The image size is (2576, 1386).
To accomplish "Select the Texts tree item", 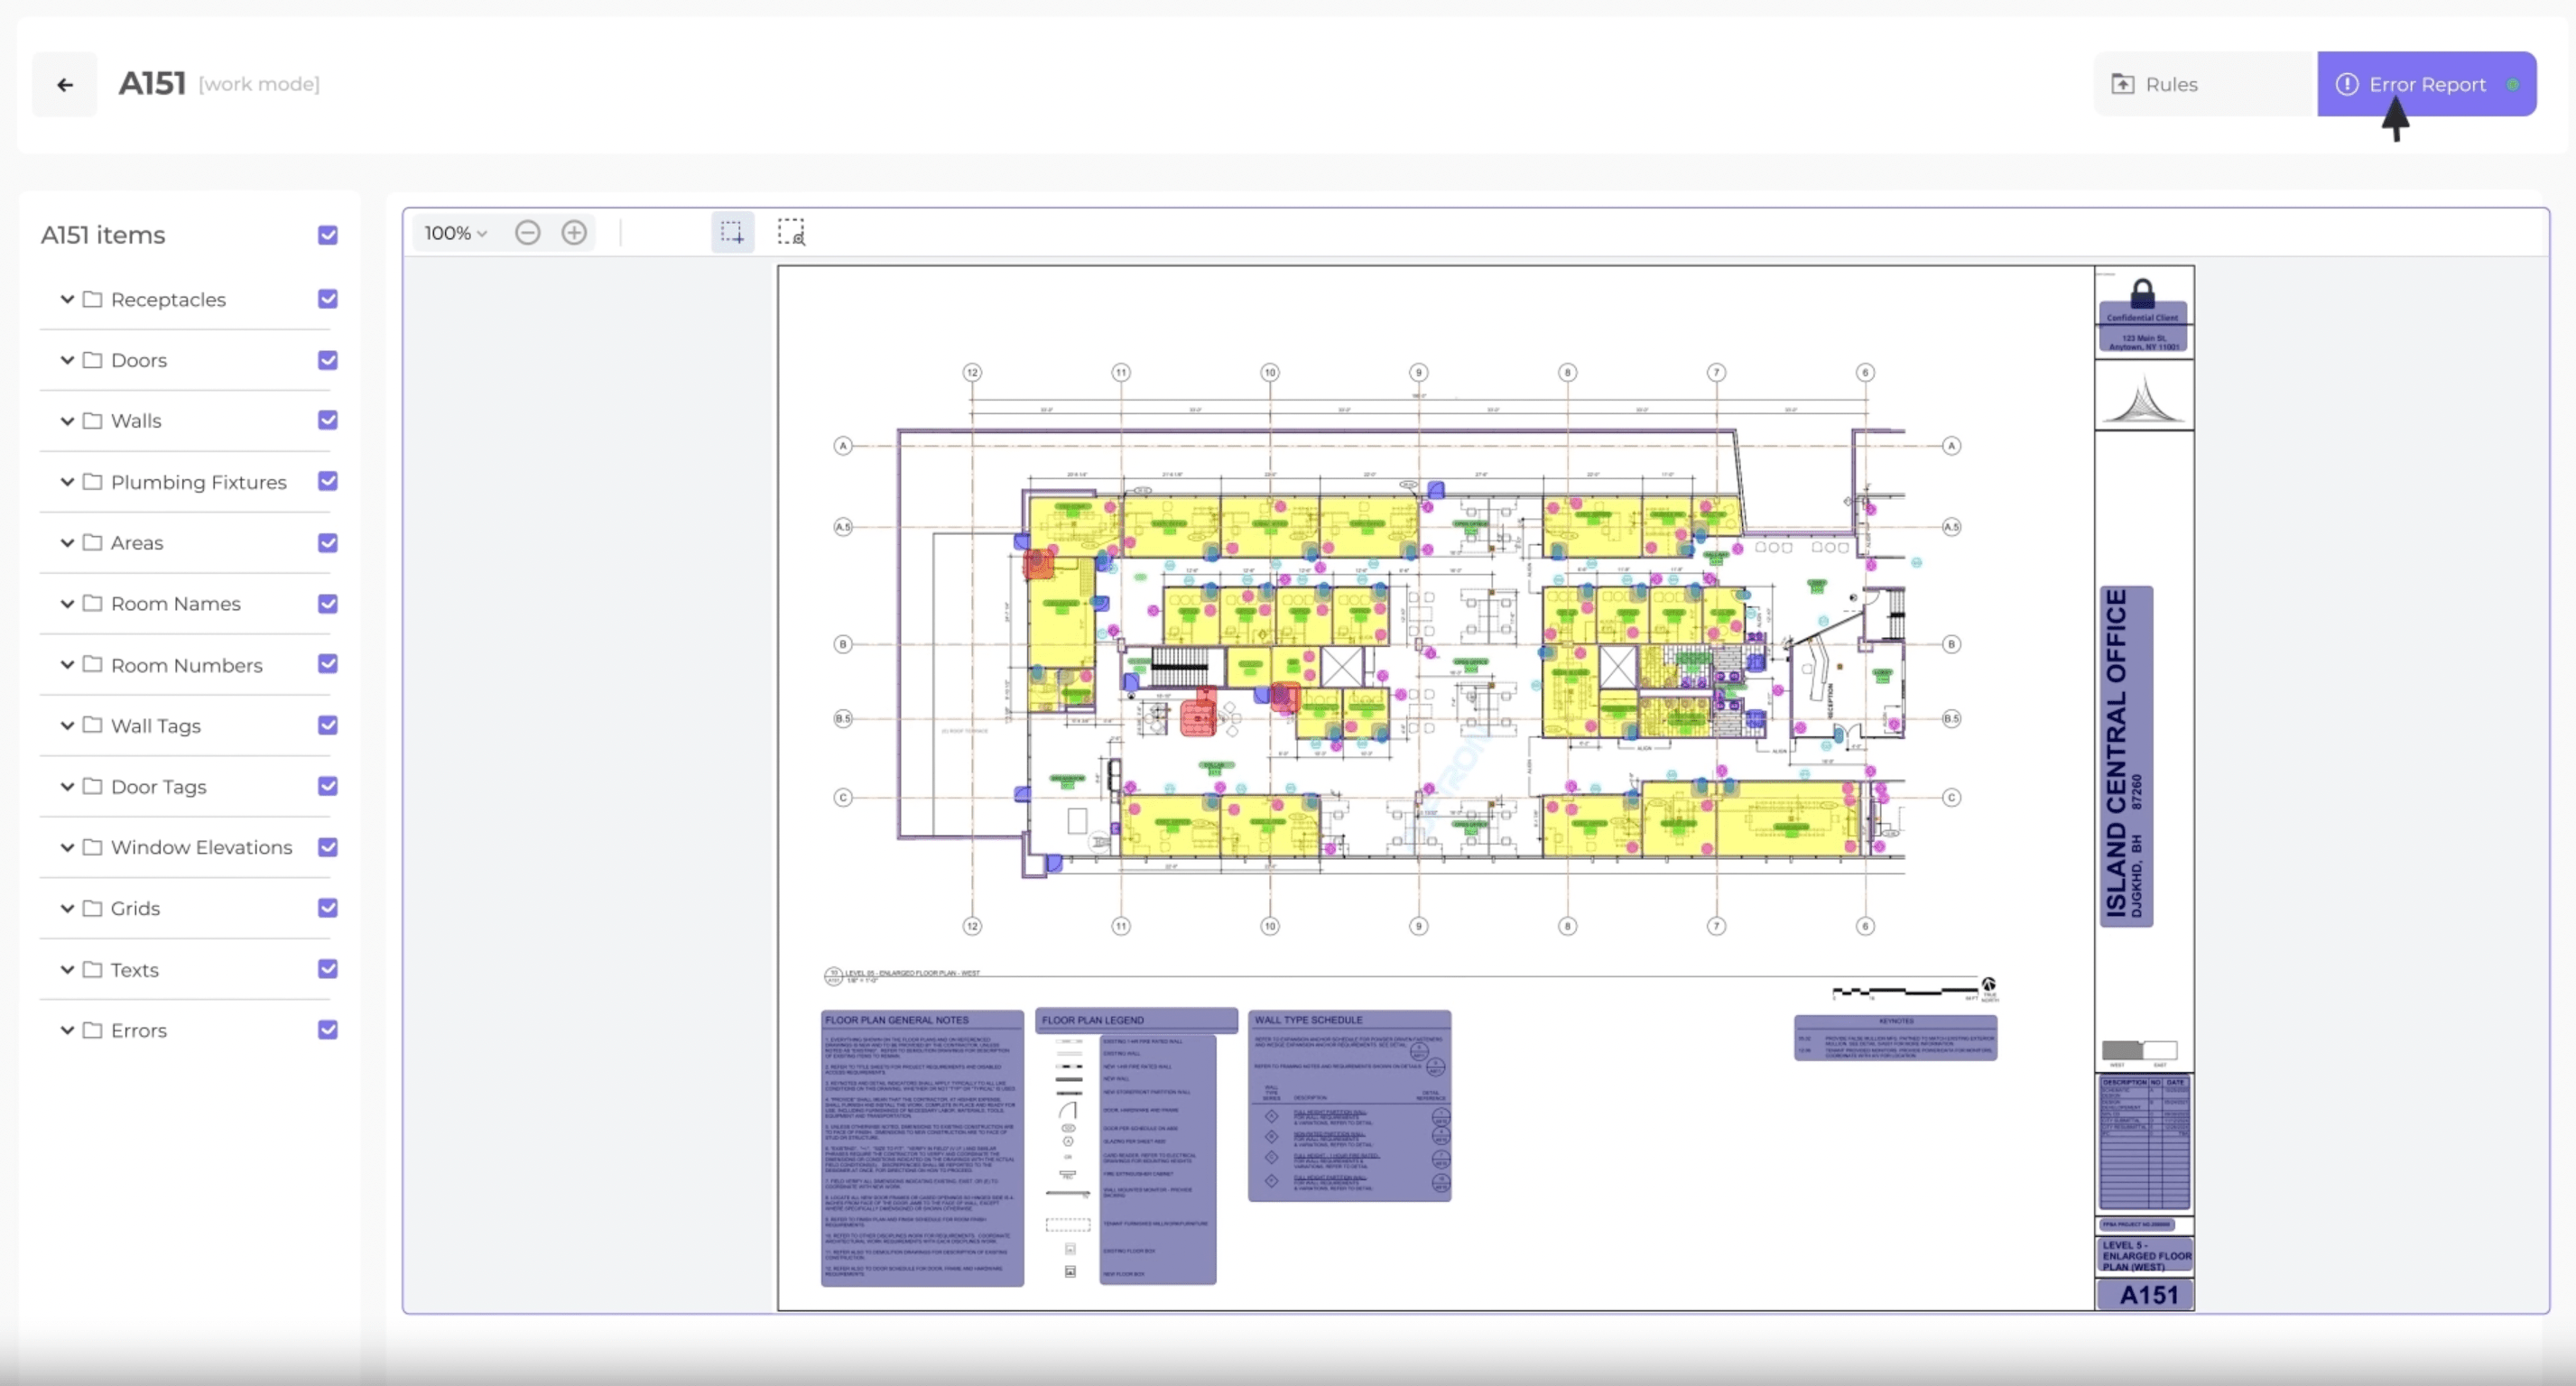I will (135, 970).
